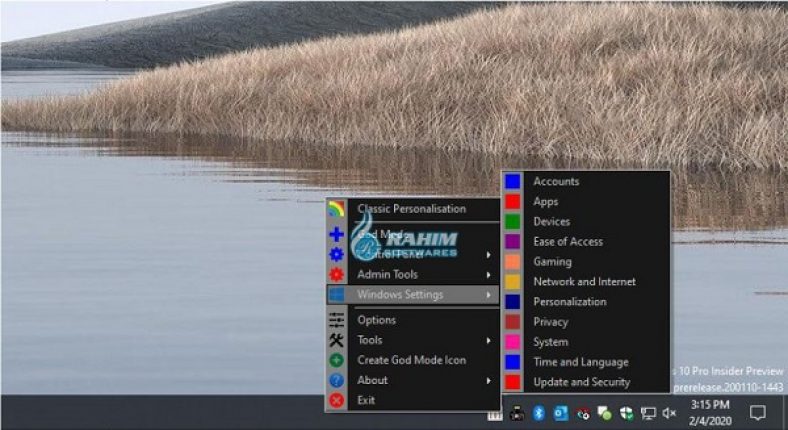Open Update and Security settings

pyautogui.click(x=586, y=382)
